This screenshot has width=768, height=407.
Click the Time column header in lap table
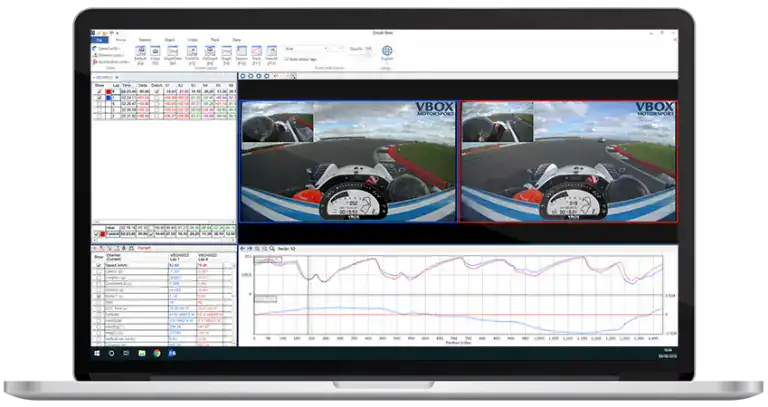(x=126, y=85)
